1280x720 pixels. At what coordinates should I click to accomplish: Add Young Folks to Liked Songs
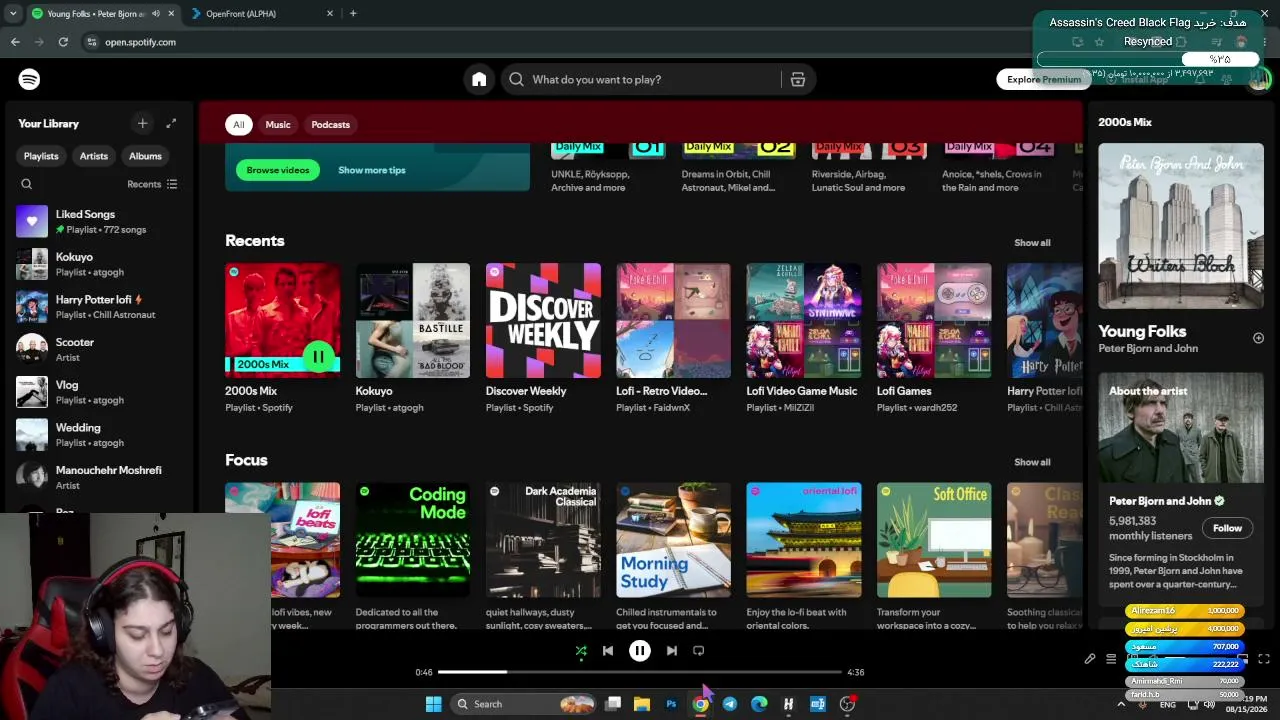[1258, 338]
